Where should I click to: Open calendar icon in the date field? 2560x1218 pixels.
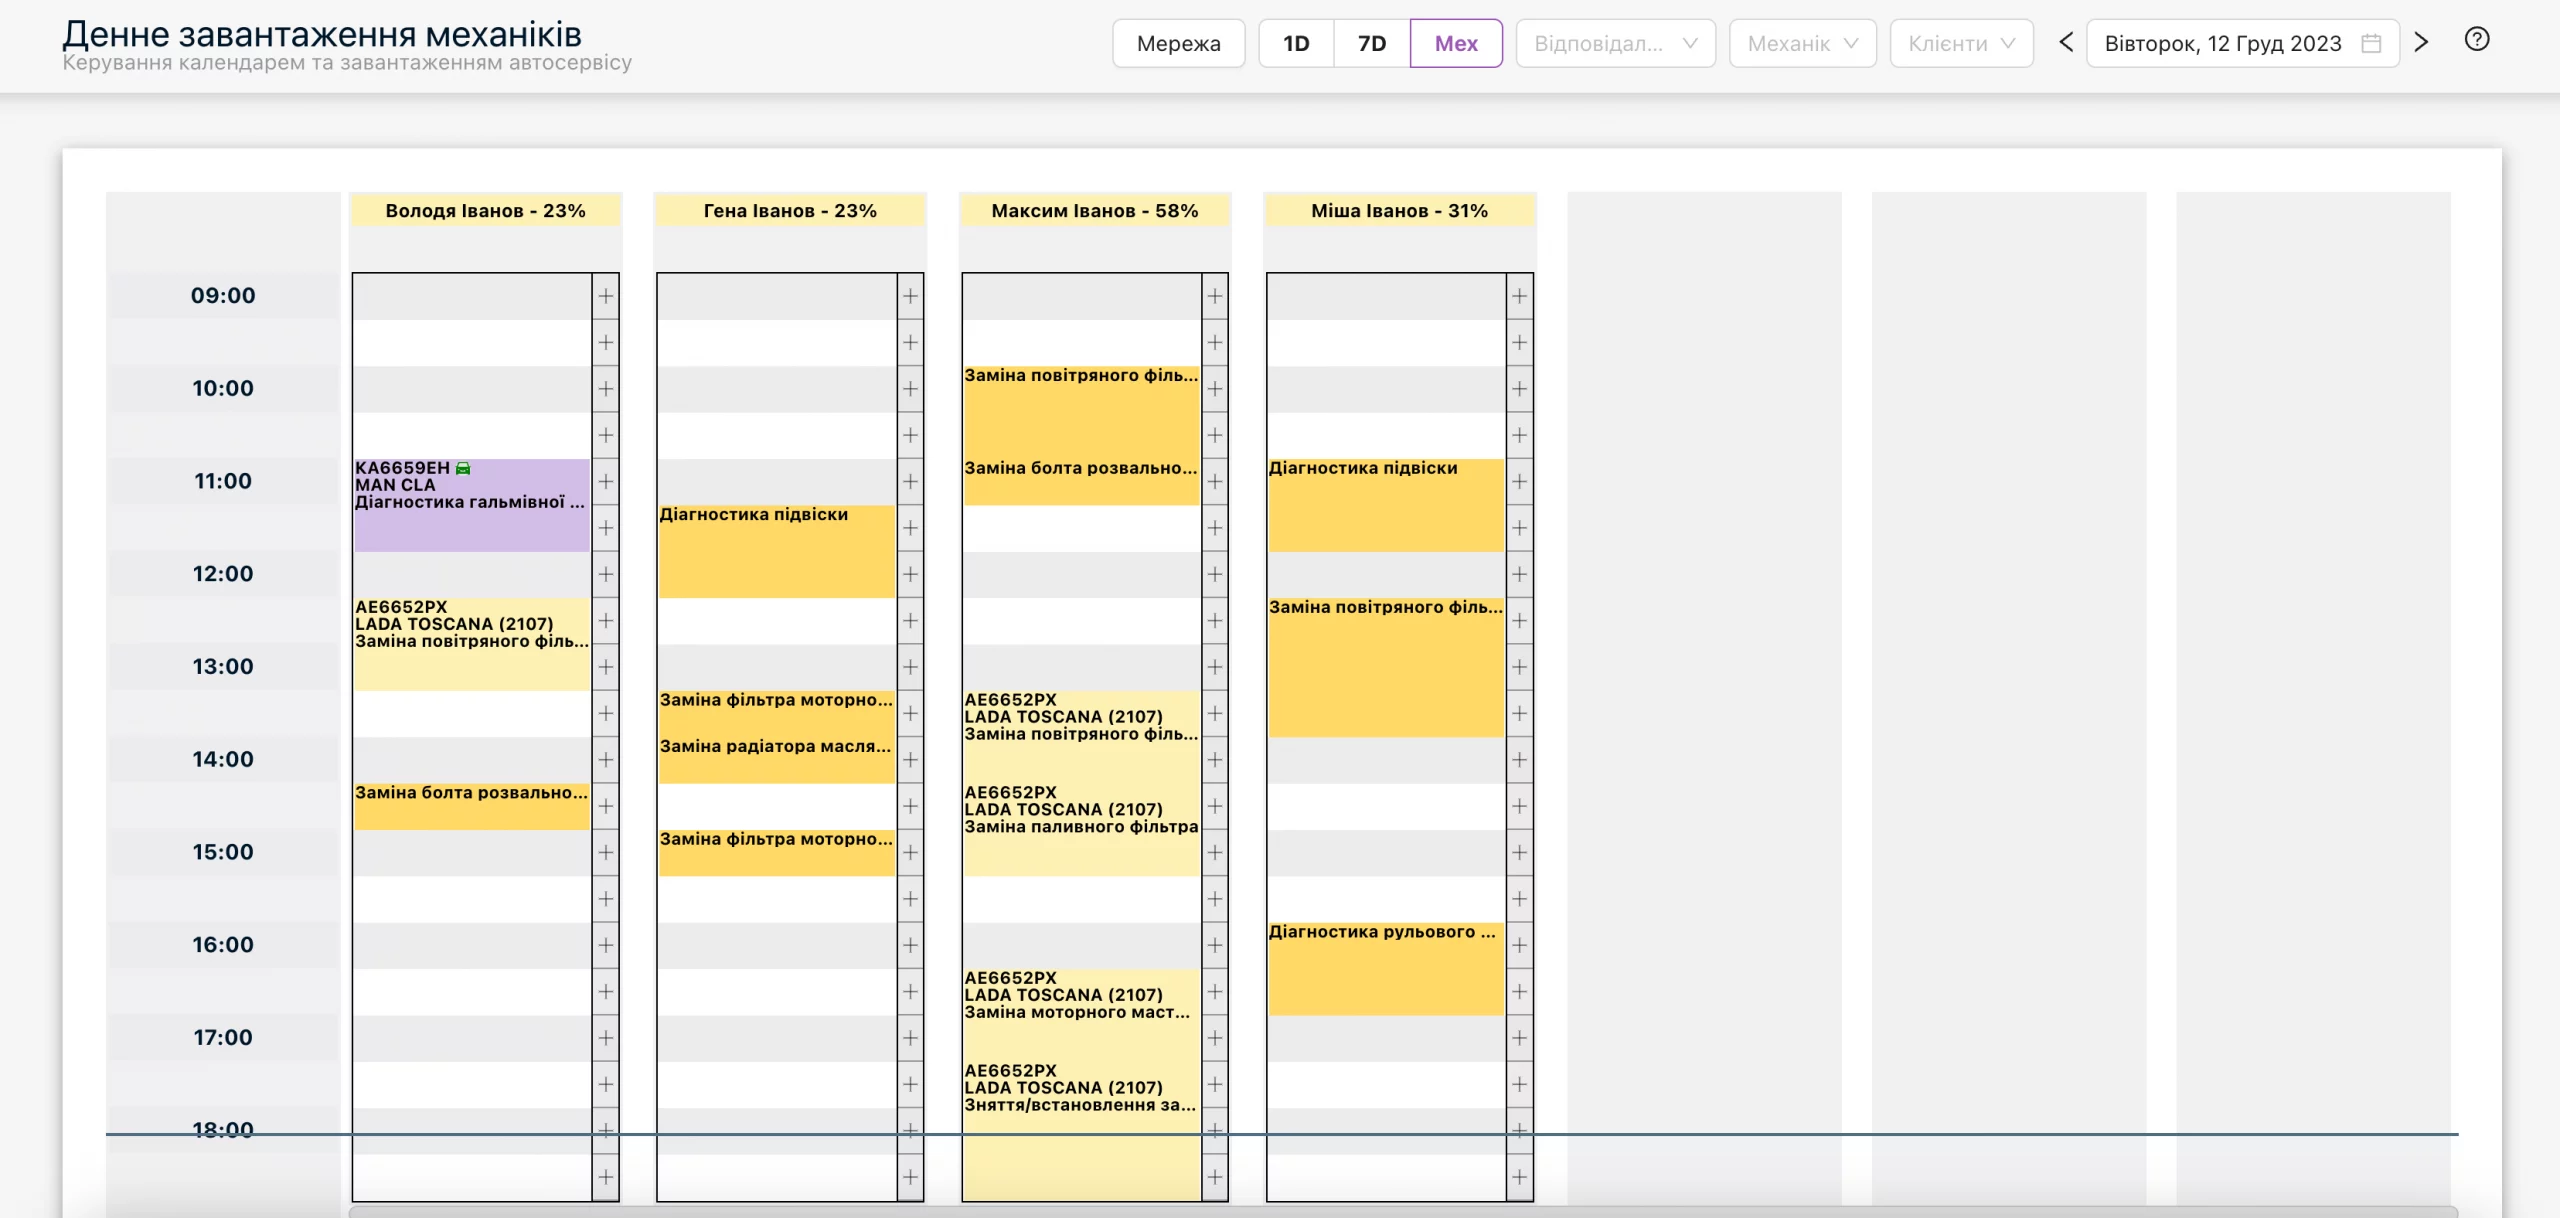pyautogui.click(x=2371, y=43)
